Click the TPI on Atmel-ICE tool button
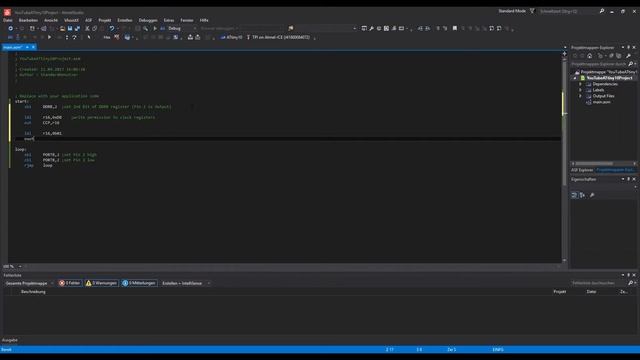Screen dimensions: 640x360 [x=278, y=37]
